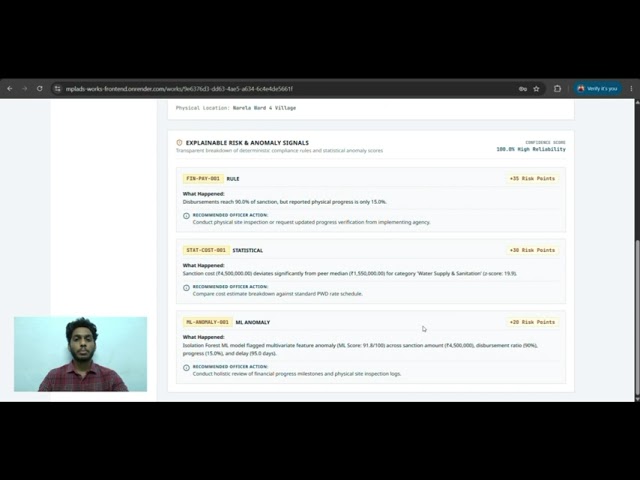This screenshot has width=640, height=480.
Task: Click the Confidence Score label
Action: point(545,142)
